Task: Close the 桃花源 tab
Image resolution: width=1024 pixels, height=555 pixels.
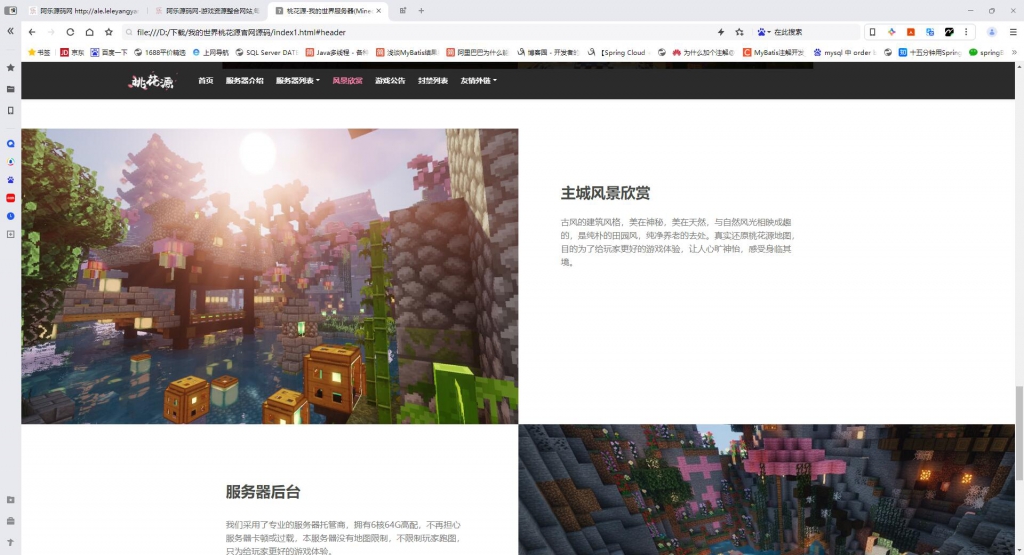Action: (x=378, y=10)
